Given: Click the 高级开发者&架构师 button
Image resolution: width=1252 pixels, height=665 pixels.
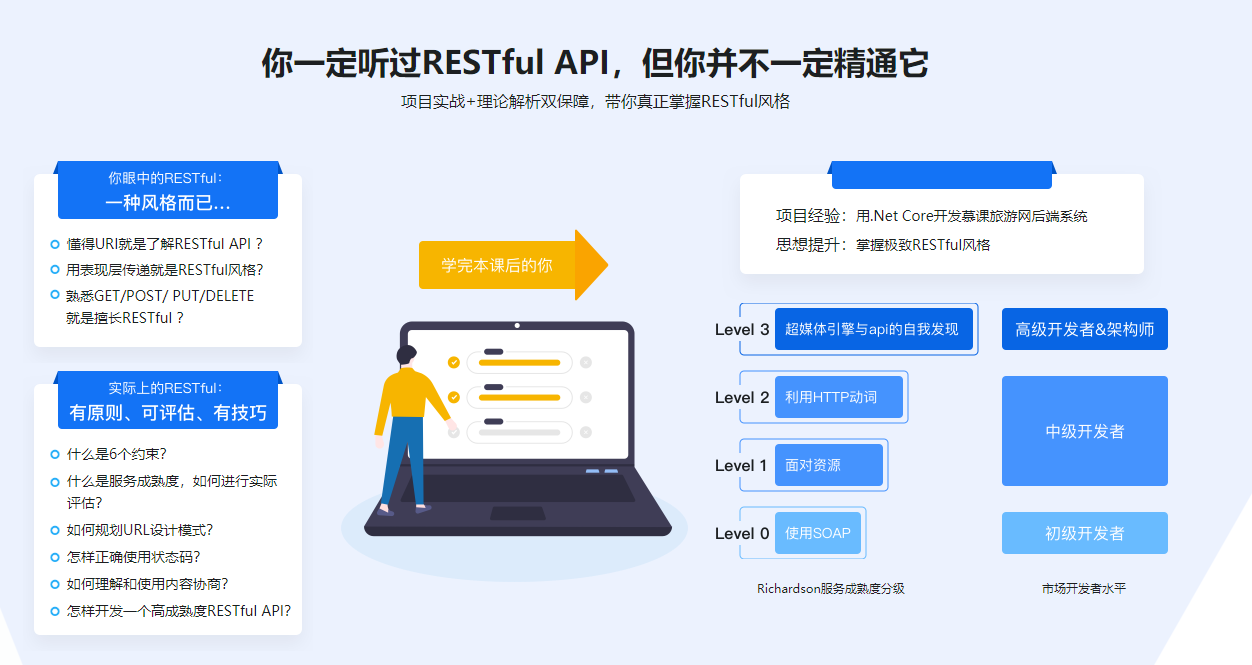Looking at the screenshot, I should click(1084, 328).
